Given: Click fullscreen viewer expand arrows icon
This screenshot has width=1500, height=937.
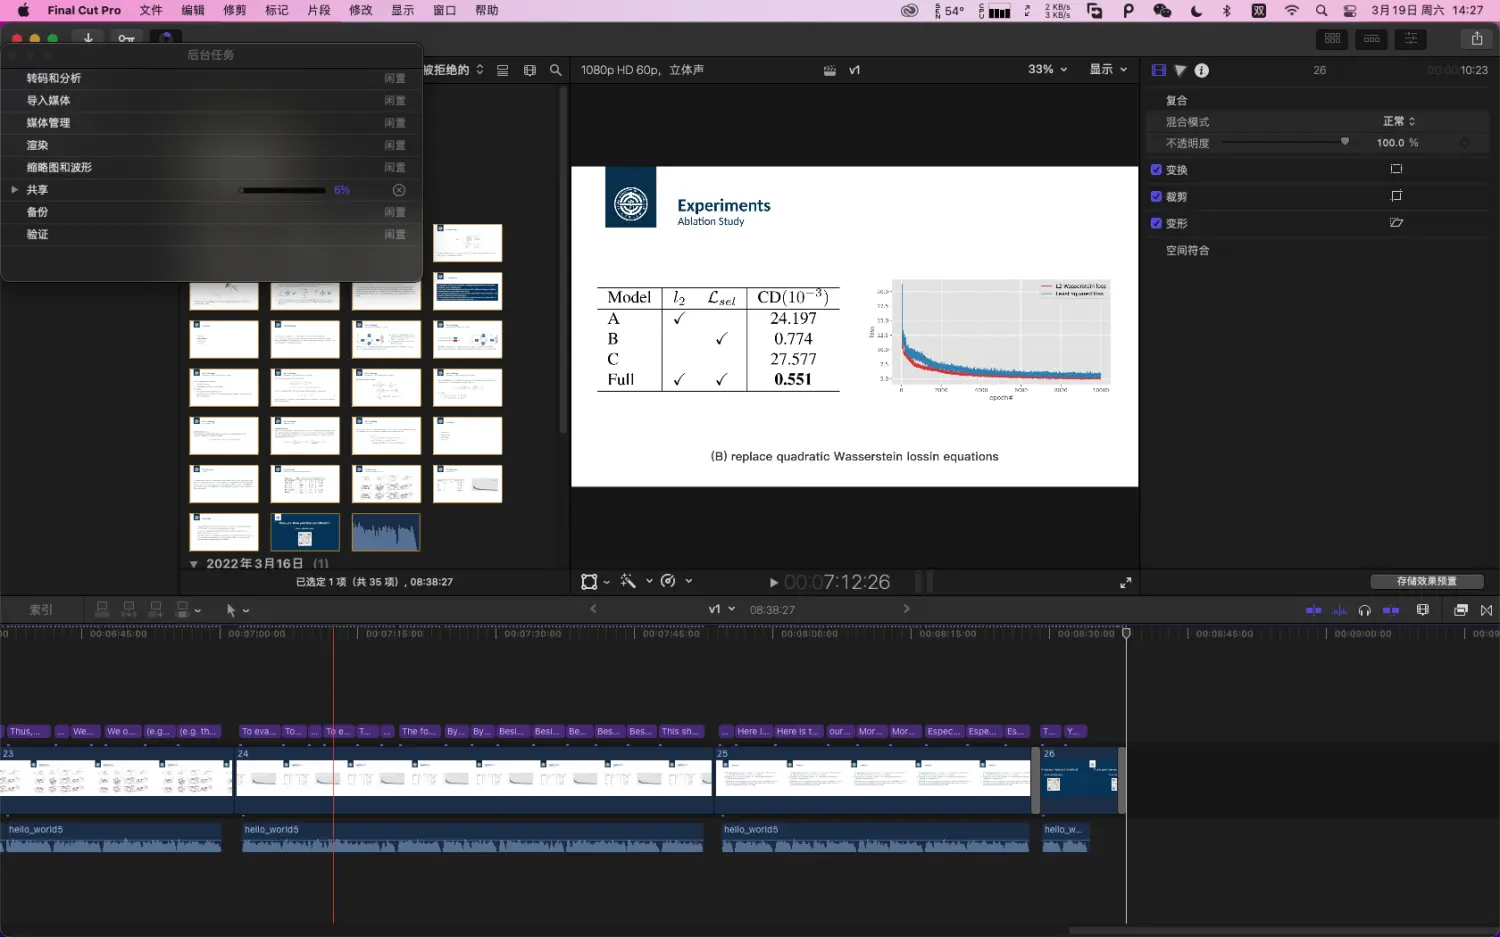Looking at the screenshot, I should [x=1125, y=582].
